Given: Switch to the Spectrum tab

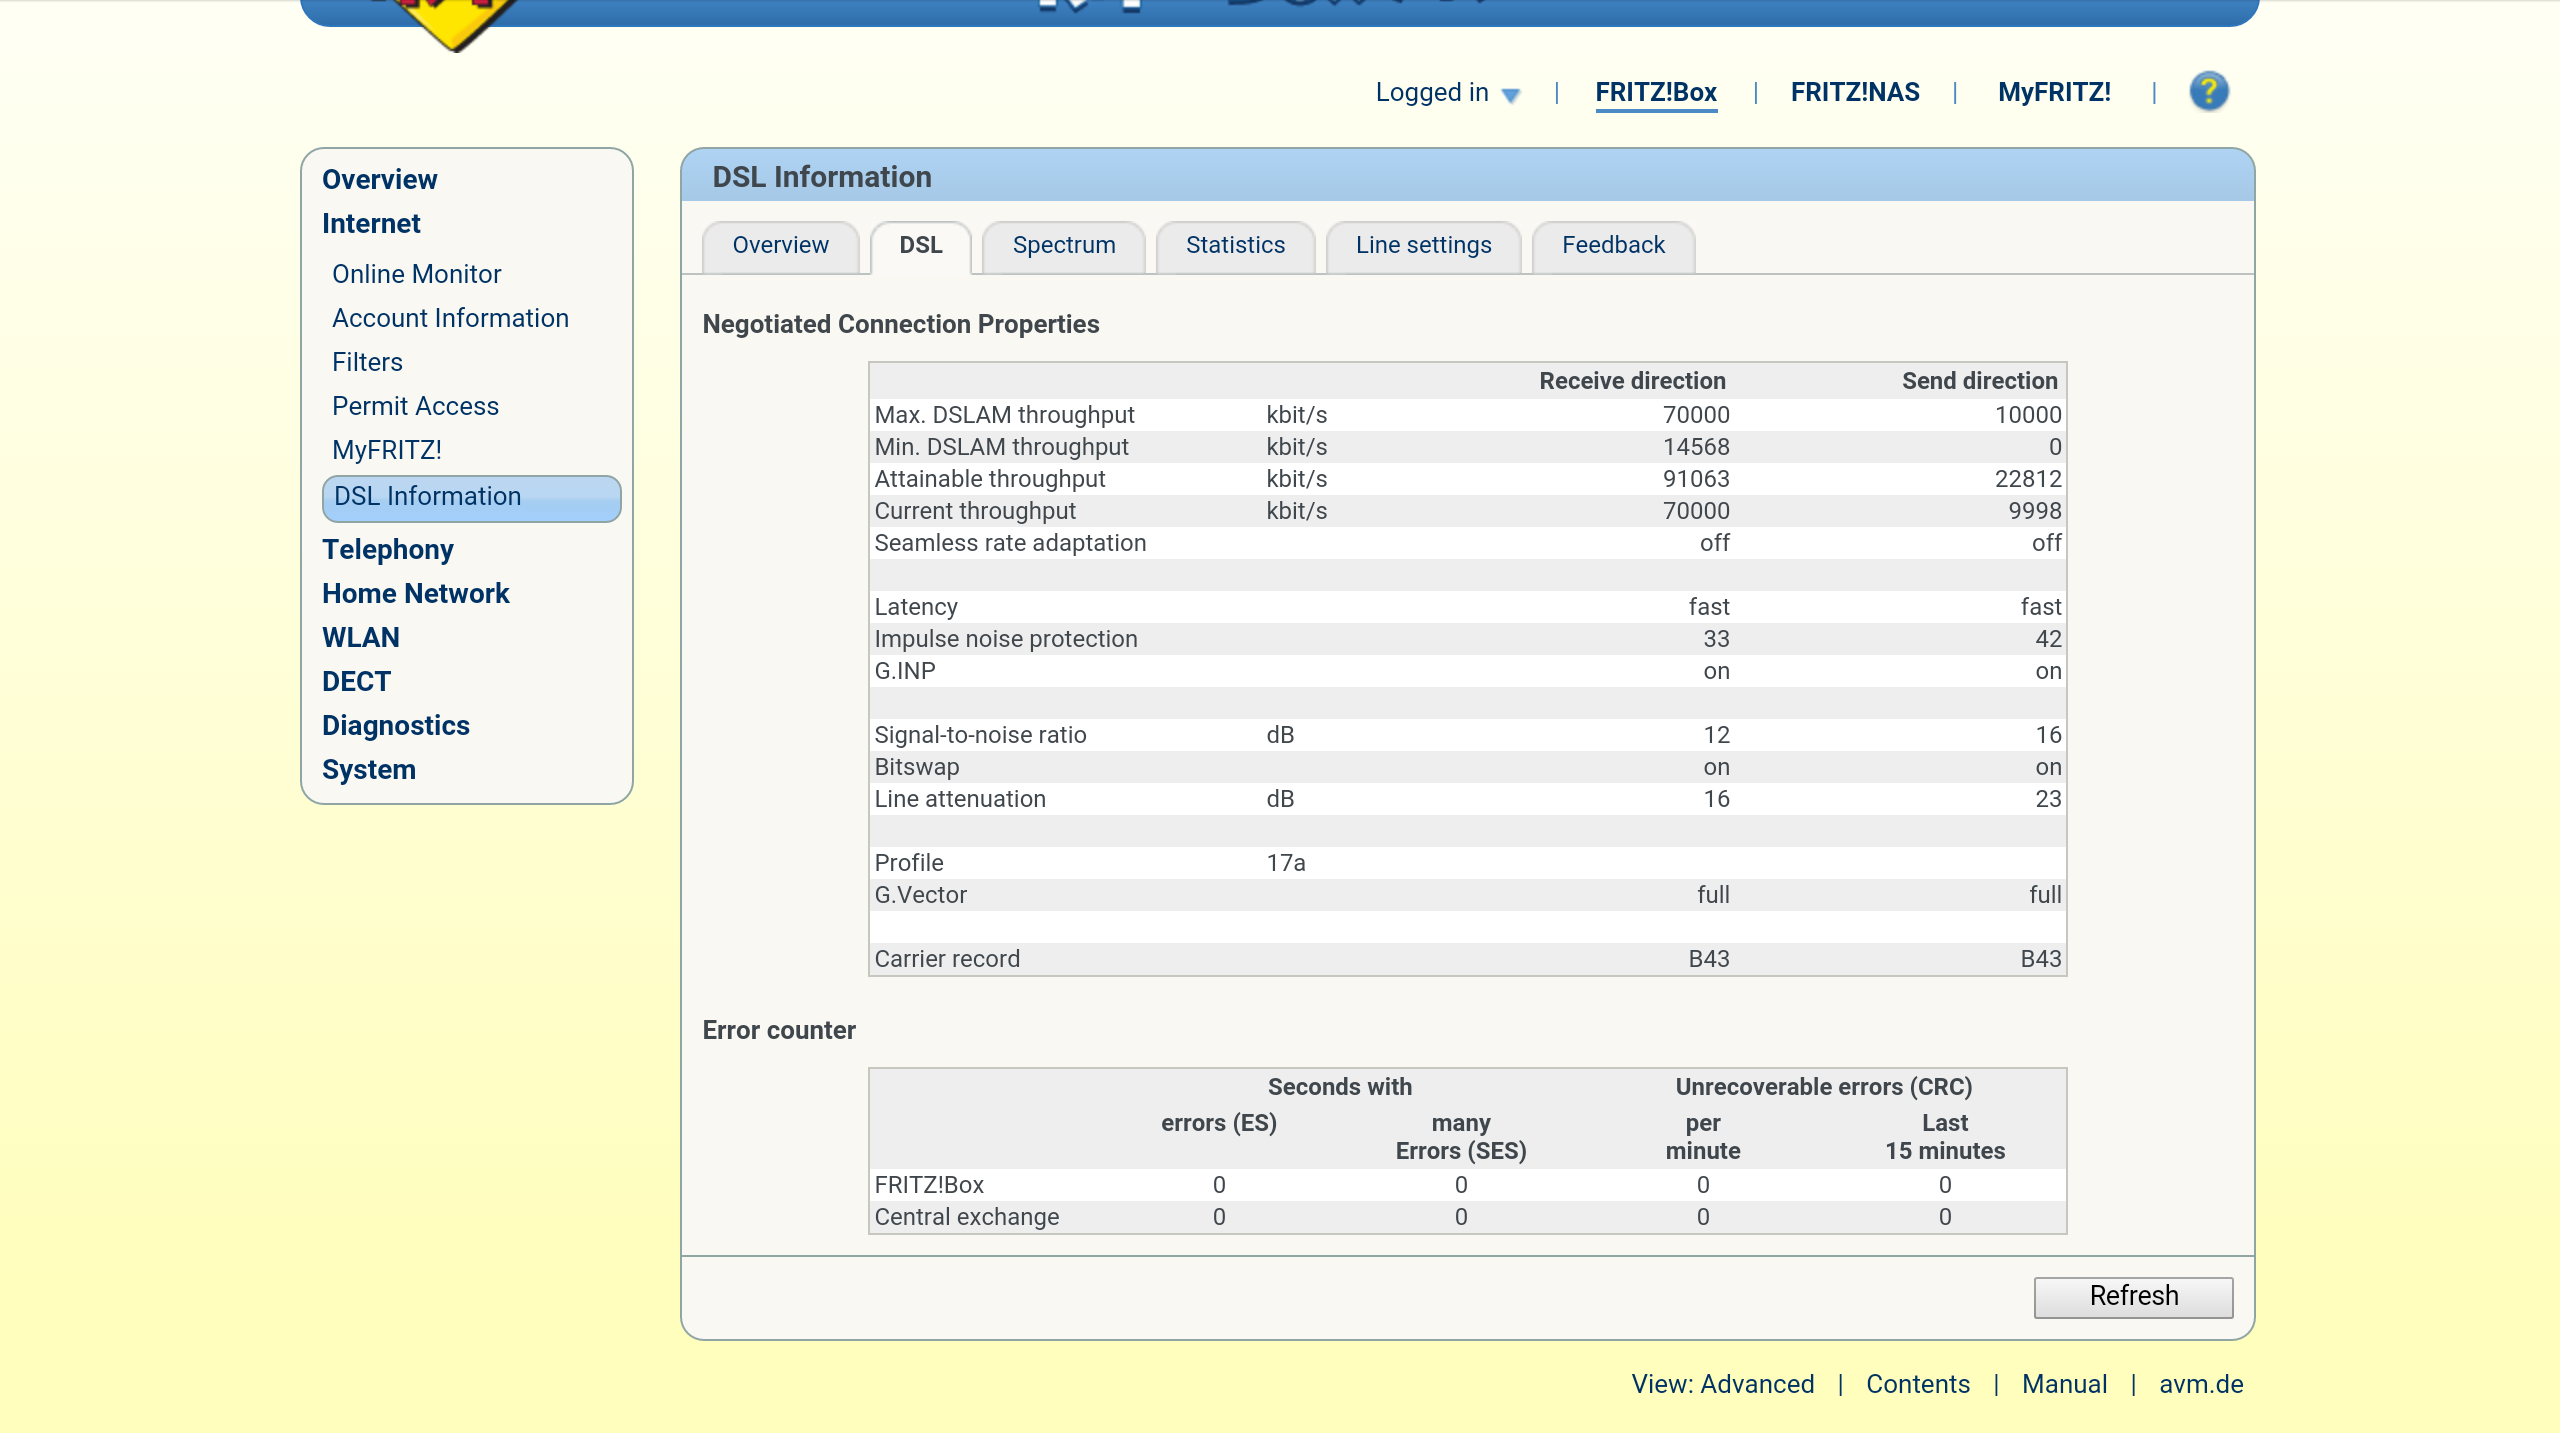Looking at the screenshot, I should tap(1063, 246).
